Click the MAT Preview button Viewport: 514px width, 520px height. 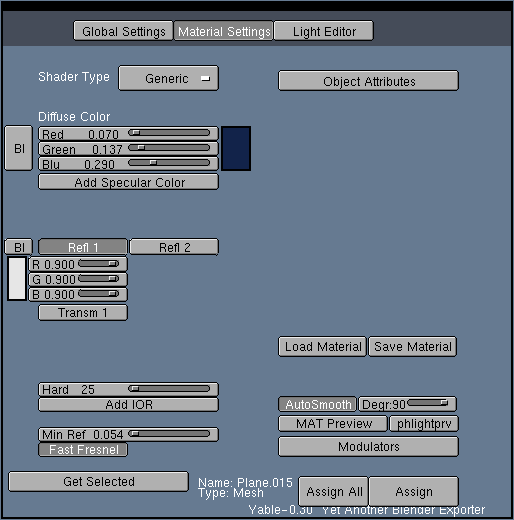coord(333,423)
